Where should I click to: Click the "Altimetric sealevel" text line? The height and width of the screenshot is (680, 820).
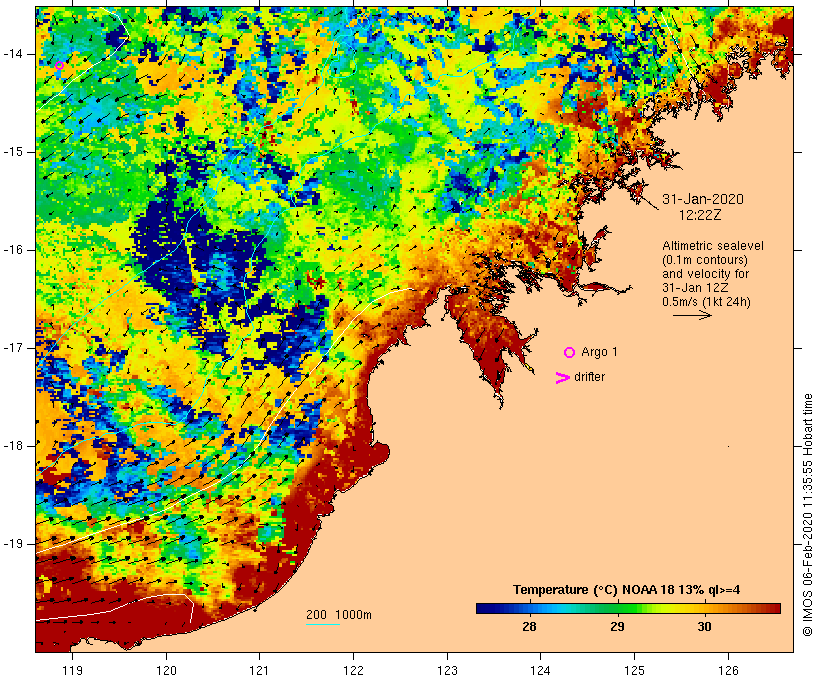[713, 246]
